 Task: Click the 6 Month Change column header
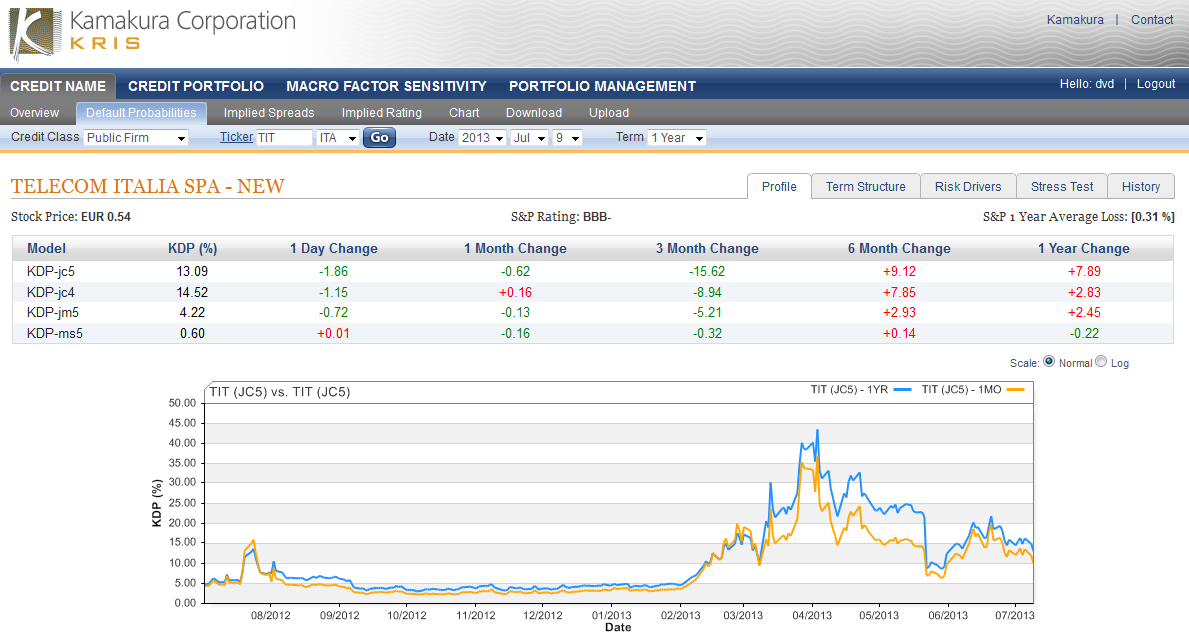pyautogui.click(x=899, y=249)
